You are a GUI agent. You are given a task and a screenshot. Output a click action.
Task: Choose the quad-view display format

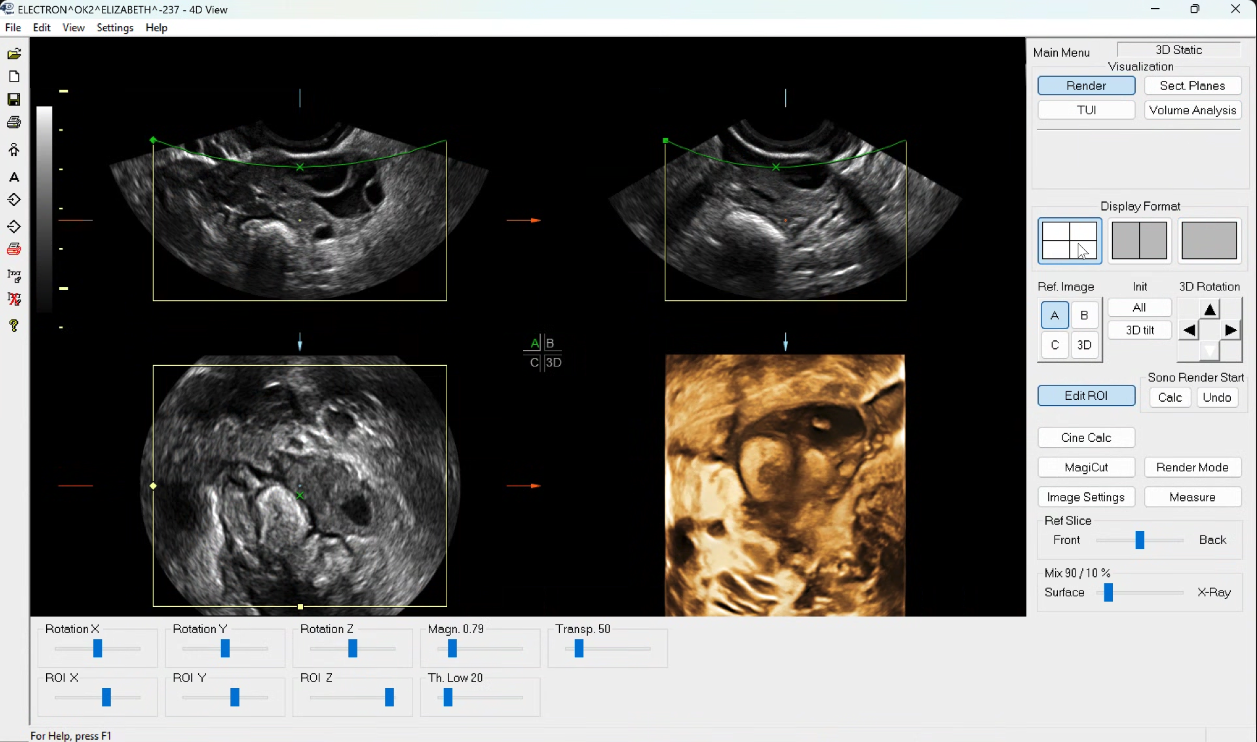pyautogui.click(x=1069, y=241)
